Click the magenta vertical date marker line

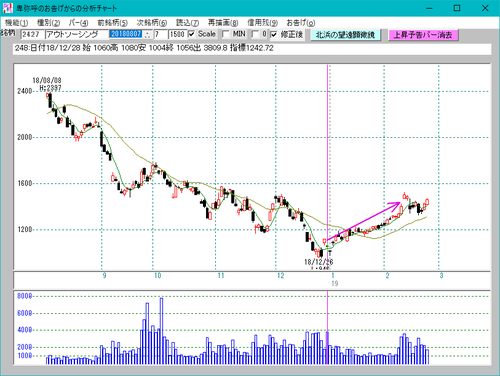328,167
